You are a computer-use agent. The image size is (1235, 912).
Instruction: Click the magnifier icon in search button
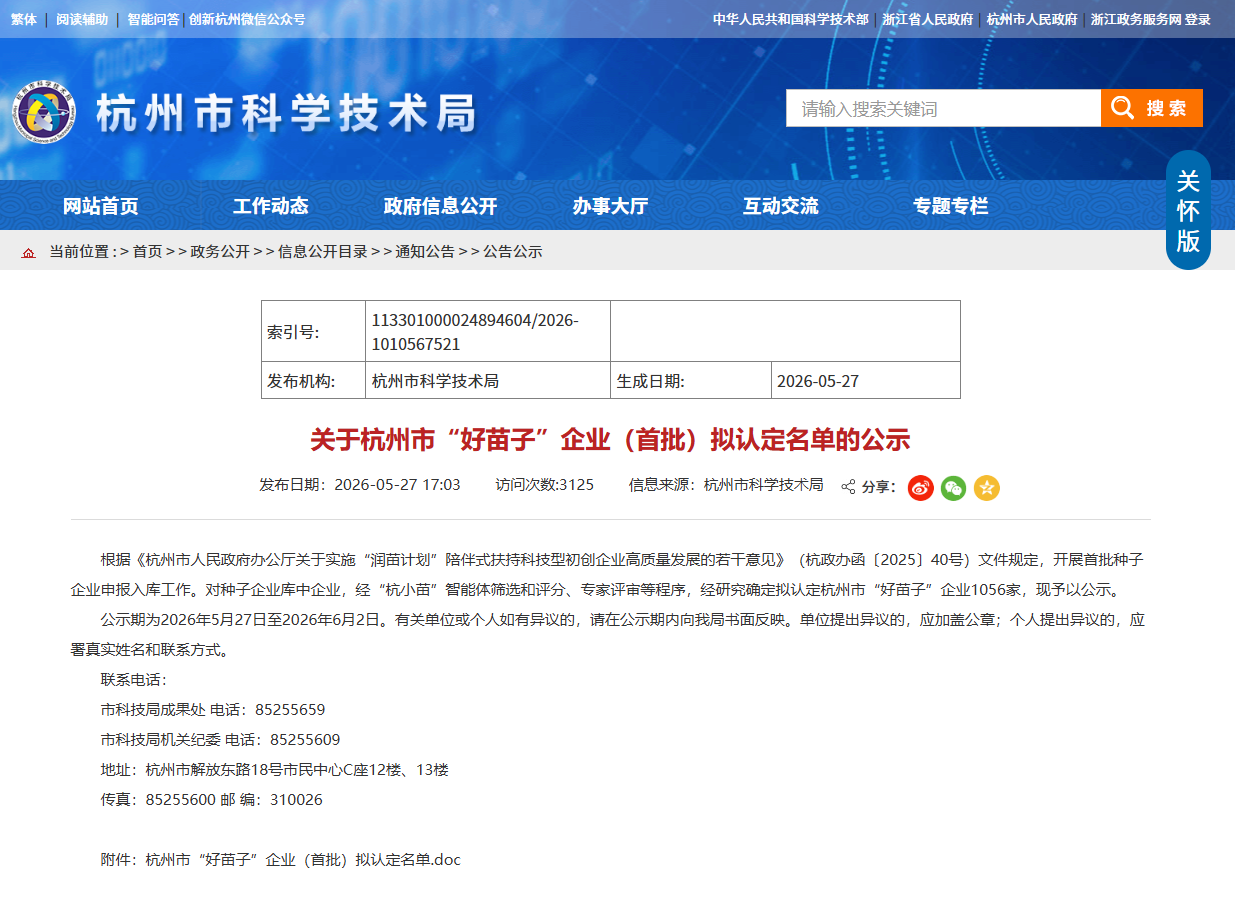point(1122,108)
